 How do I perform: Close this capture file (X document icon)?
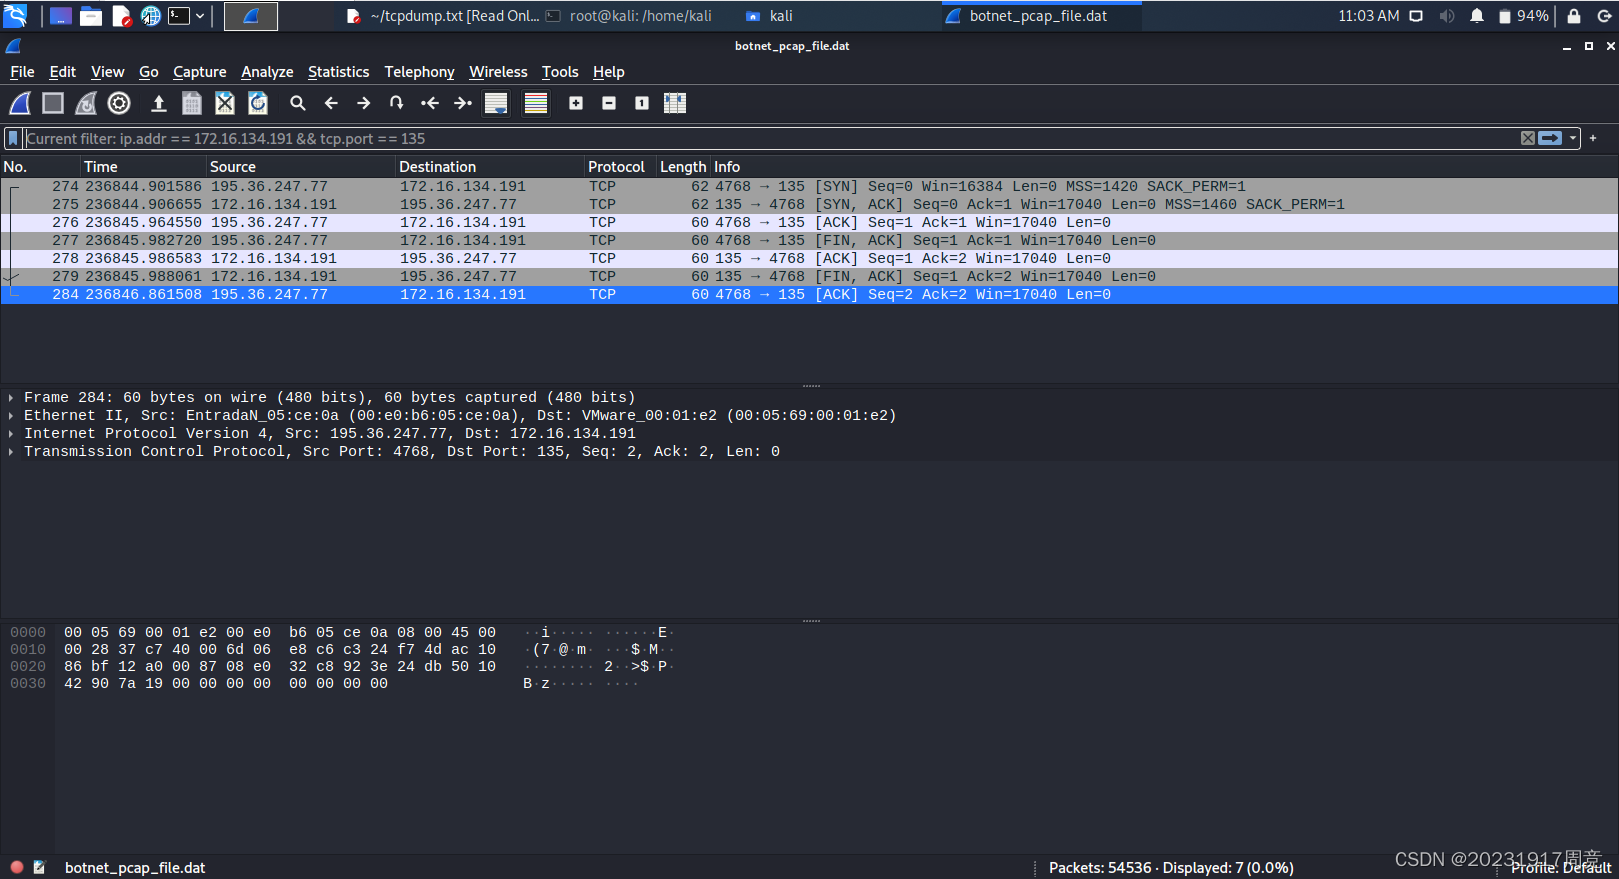point(225,103)
